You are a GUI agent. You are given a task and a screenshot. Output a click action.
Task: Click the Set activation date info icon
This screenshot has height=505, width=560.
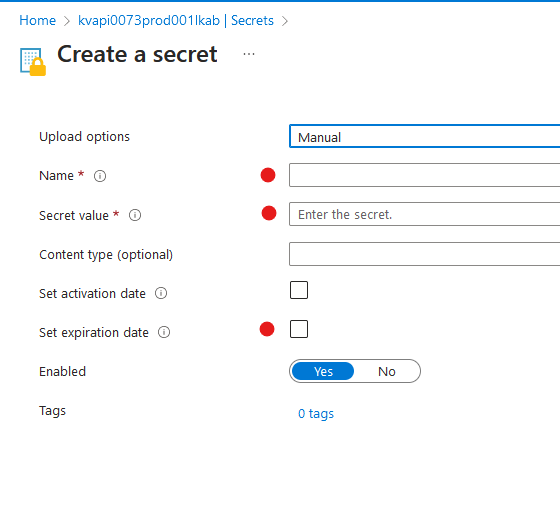pyautogui.click(x=161, y=293)
